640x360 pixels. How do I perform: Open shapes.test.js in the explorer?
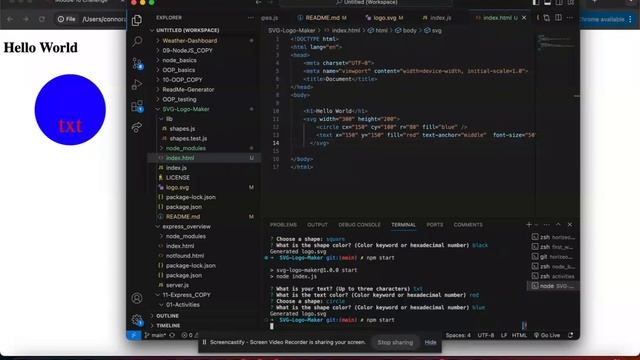(x=188, y=138)
